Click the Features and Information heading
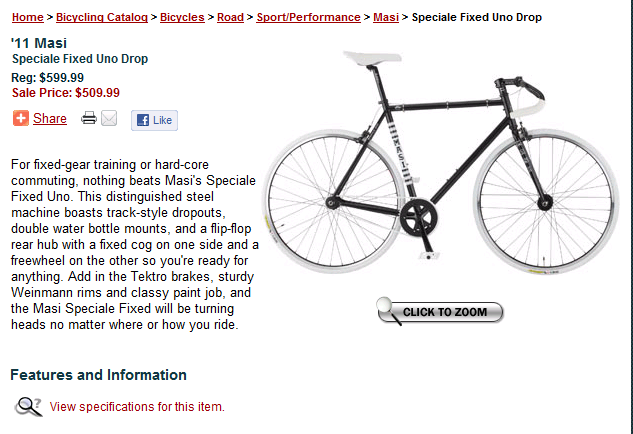This screenshot has height=434, width=633. [x=98, y=375]
